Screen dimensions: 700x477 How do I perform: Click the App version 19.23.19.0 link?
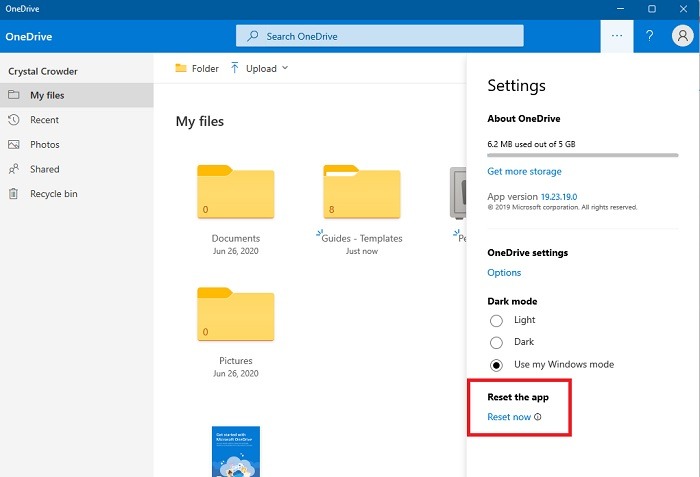[x=559, y=197]
